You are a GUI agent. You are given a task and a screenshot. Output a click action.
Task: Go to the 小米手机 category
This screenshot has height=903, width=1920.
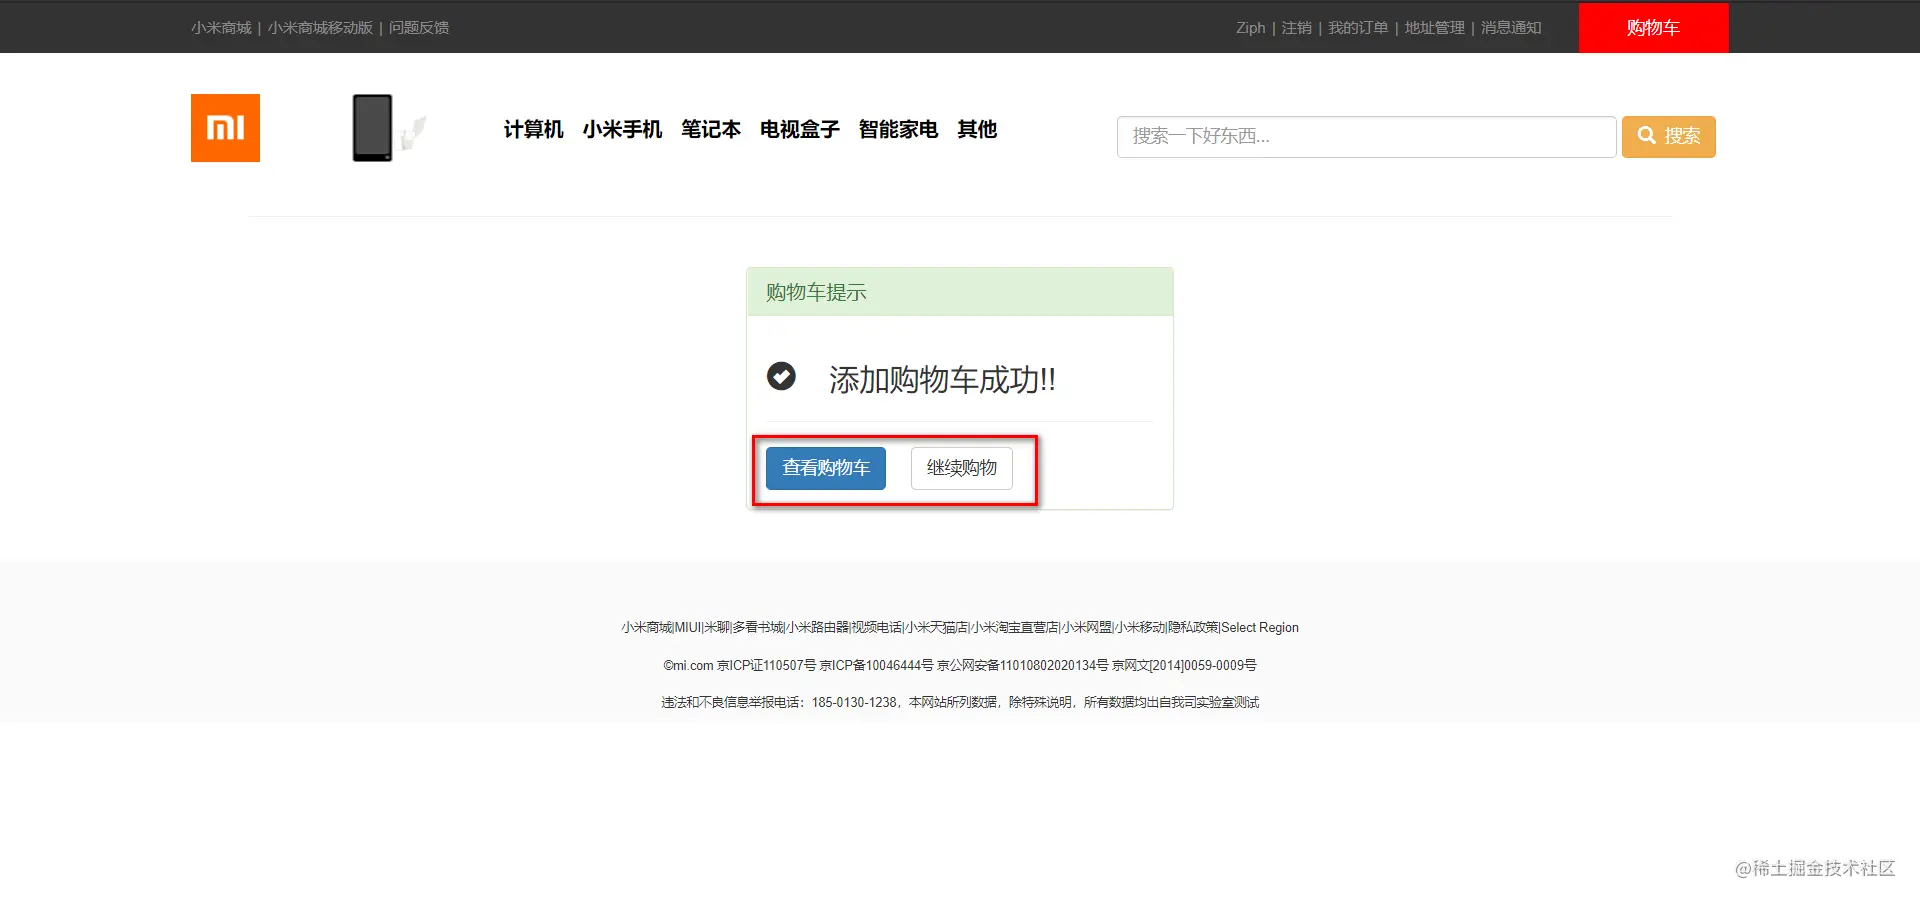(622, 130)
